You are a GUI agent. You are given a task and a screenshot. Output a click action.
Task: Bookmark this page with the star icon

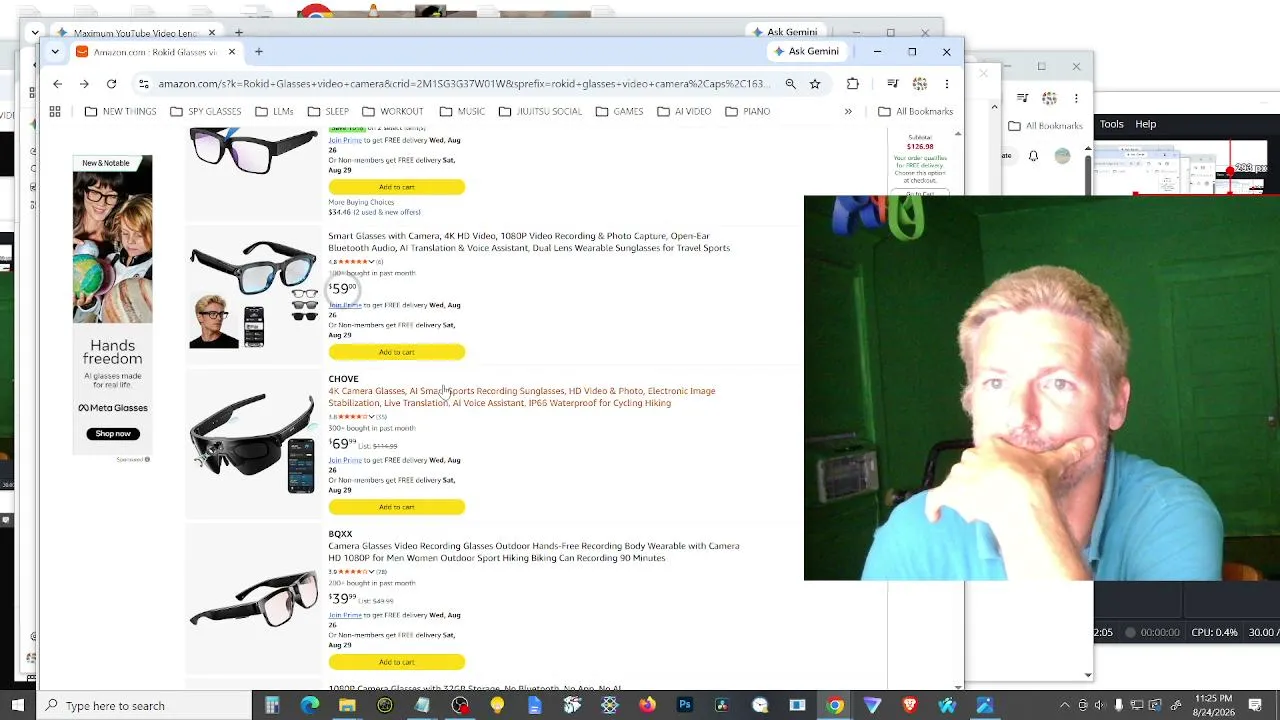[815, 84]
